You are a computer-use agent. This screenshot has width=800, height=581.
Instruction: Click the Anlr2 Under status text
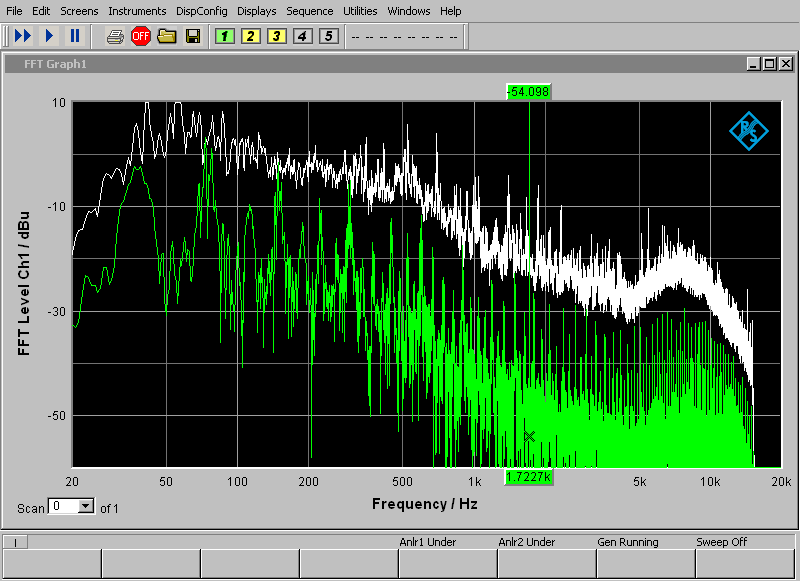pyautogui.click(x=527, y=542)
